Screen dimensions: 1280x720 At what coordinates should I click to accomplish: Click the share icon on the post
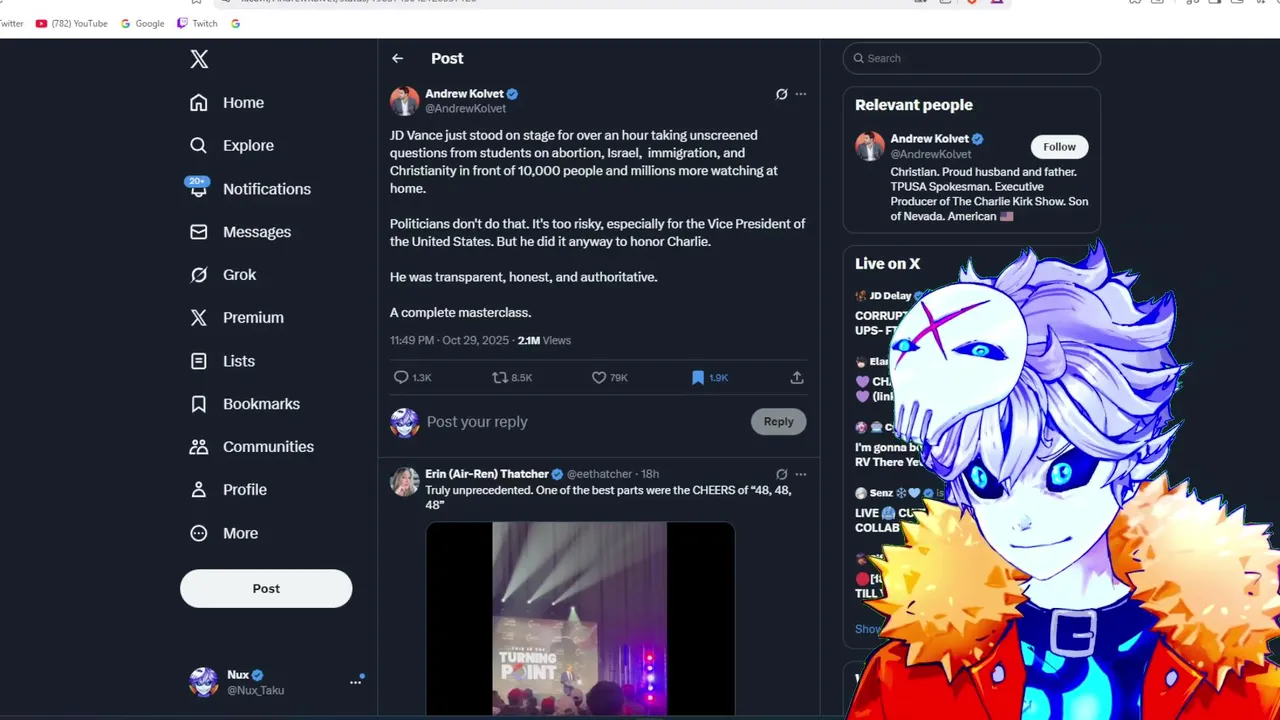tap(797, 377)
